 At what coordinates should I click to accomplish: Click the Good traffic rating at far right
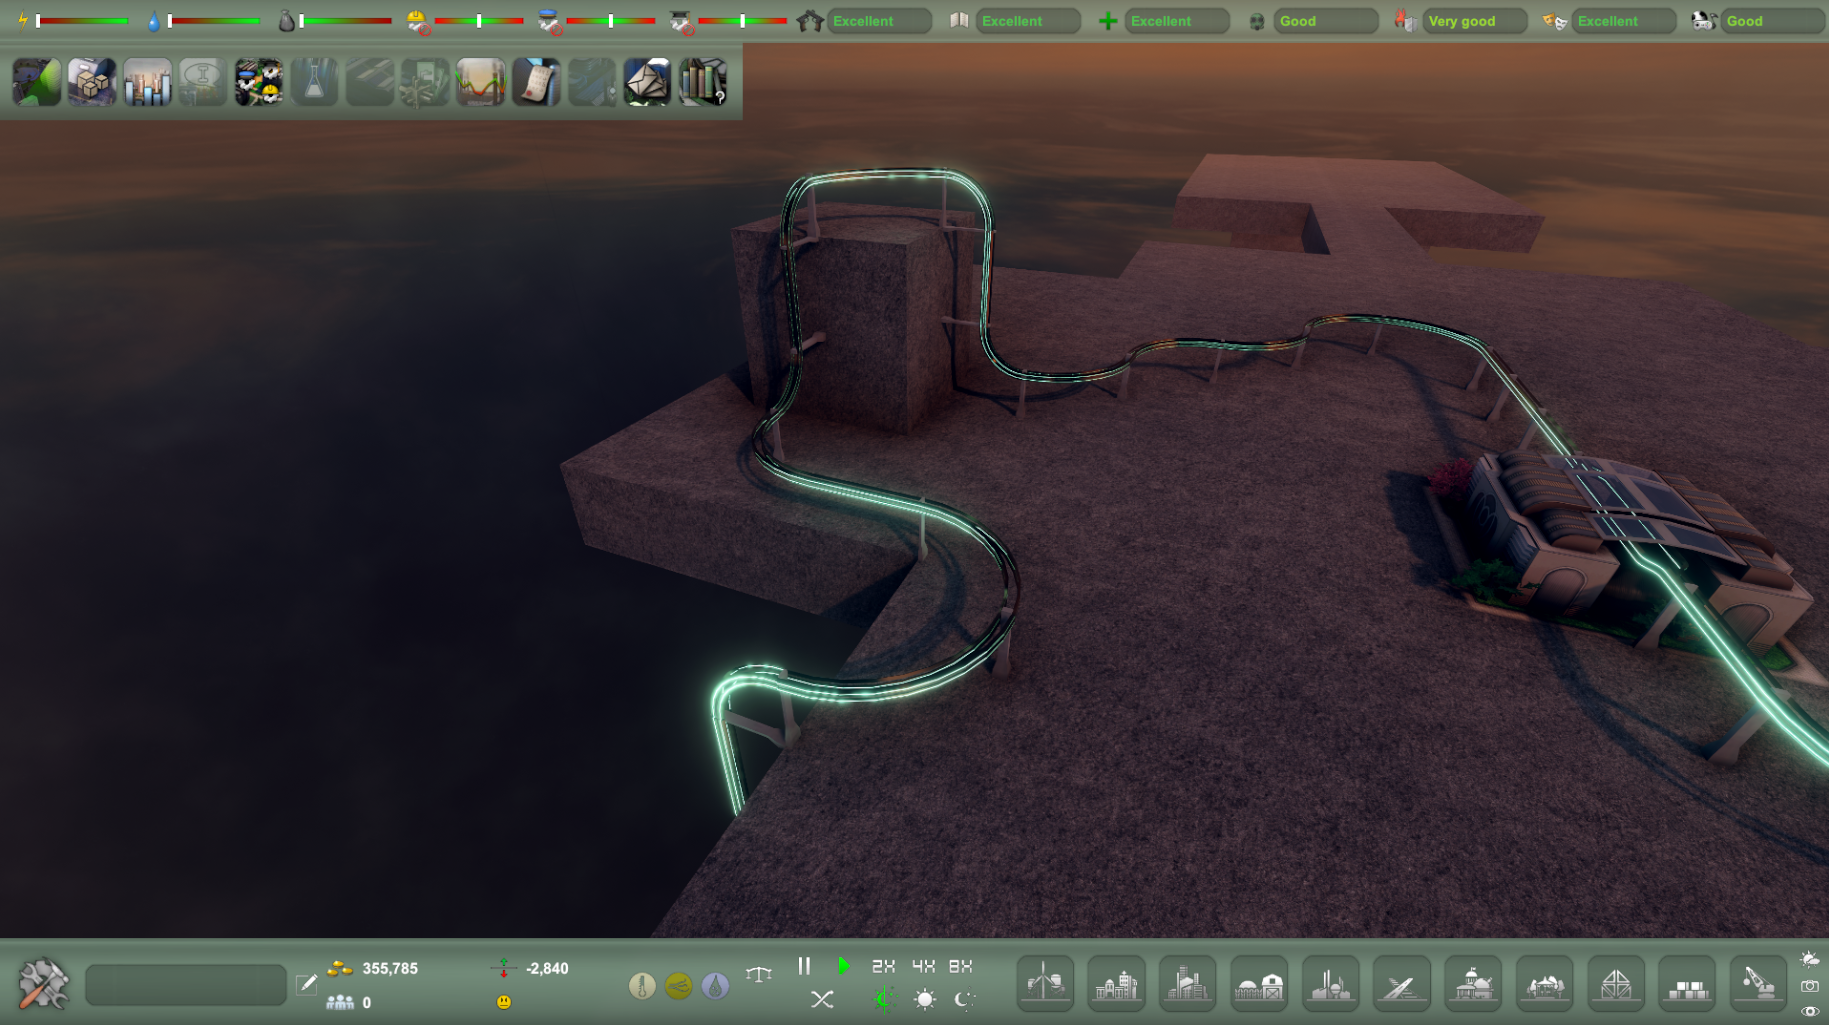point(1772,21)
